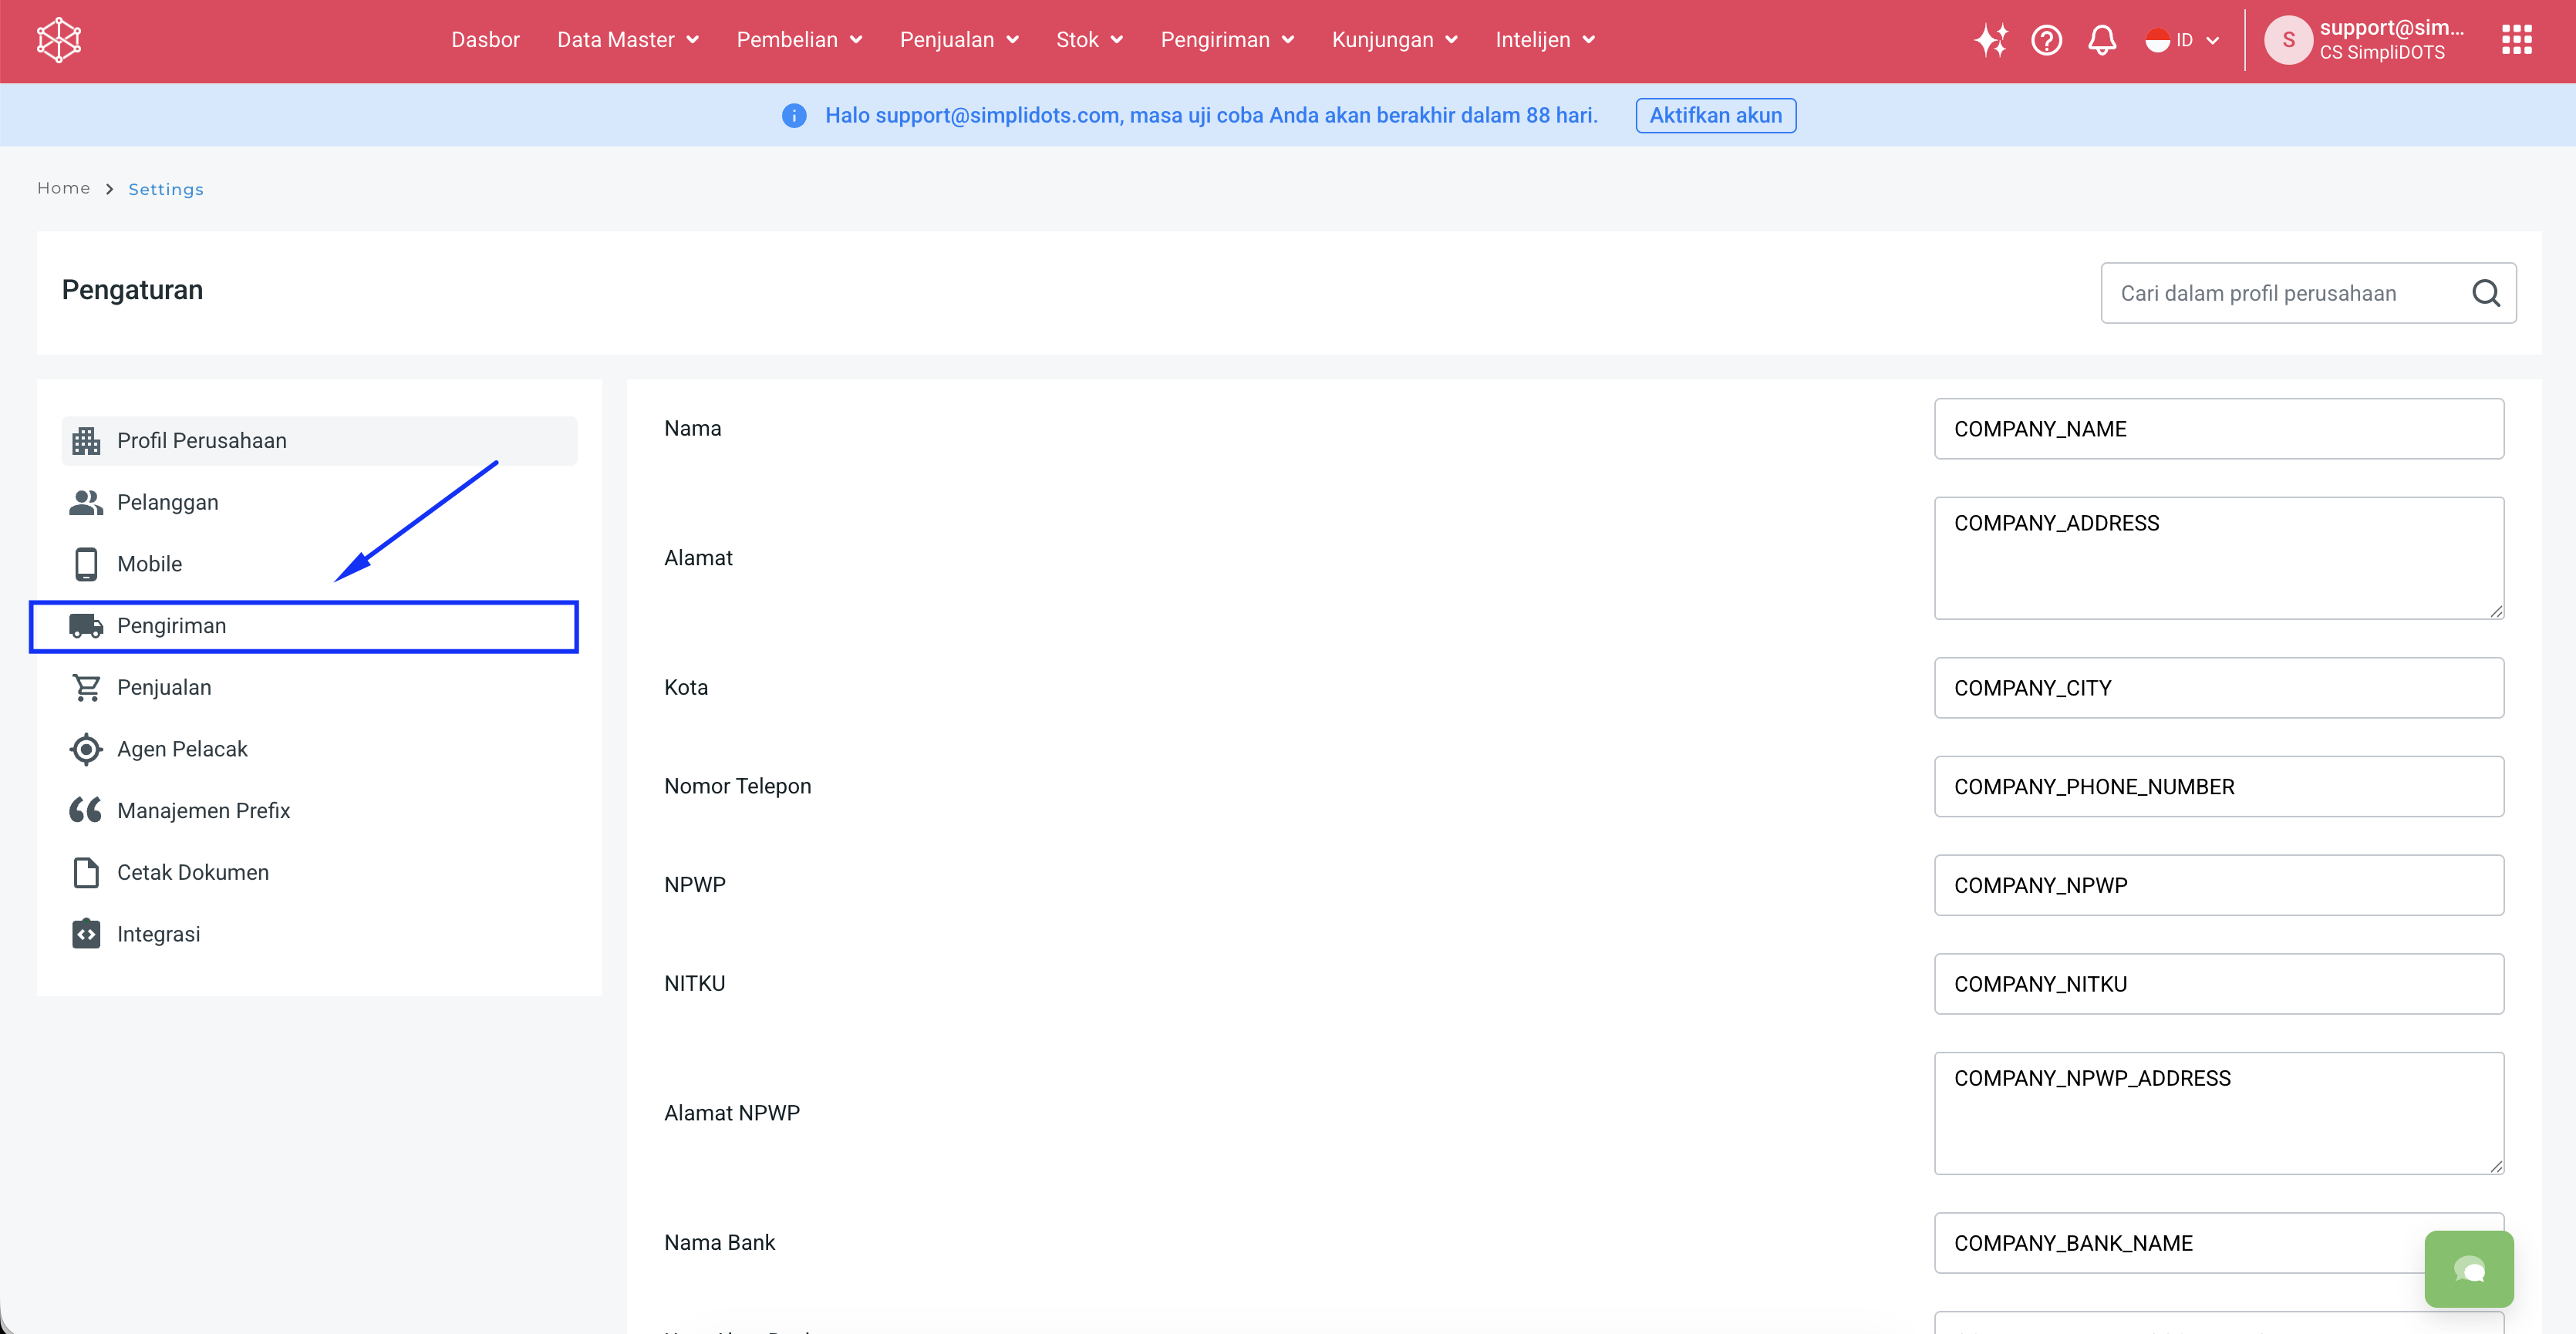Screen dimensions: 2576x1334
Task: Open Agen Pelacak settings
Action: pyautogui.click(x=181, y=749)
